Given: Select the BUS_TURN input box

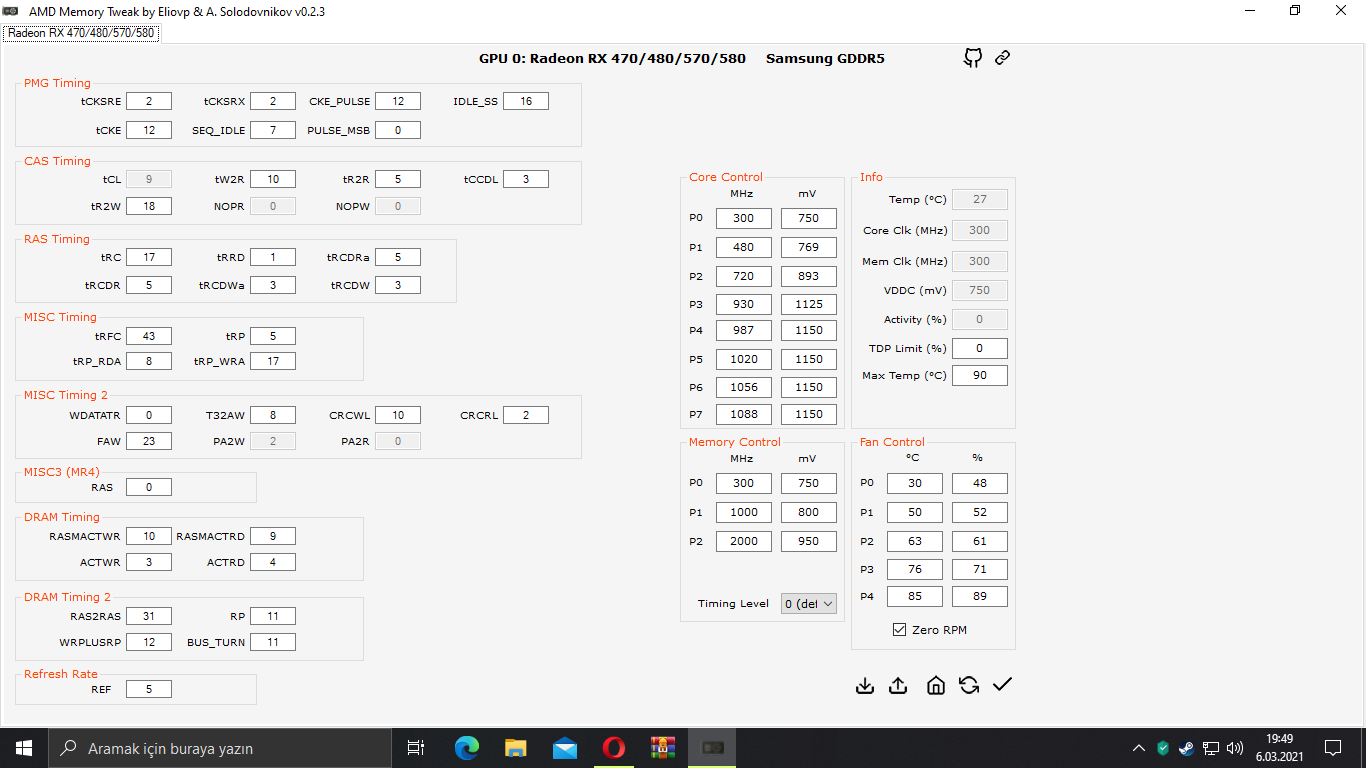Looking at the screenshot, I should (273, 642).
